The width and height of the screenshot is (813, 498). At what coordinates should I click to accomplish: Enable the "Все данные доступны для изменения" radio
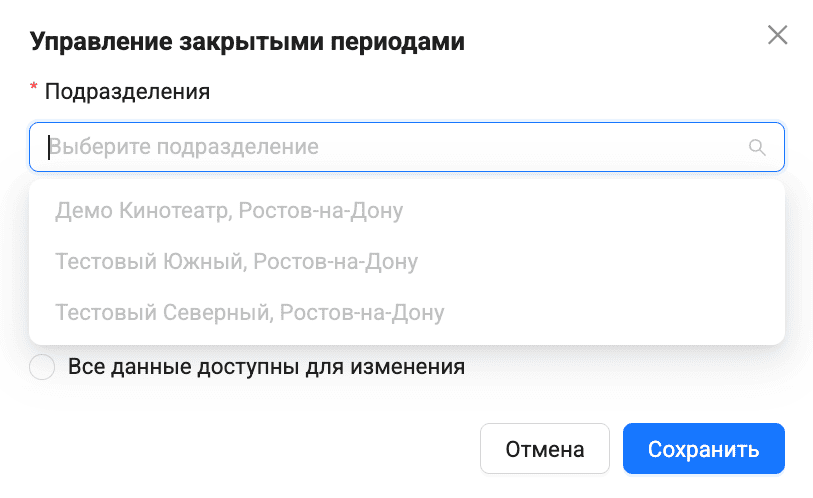(43, 367)
